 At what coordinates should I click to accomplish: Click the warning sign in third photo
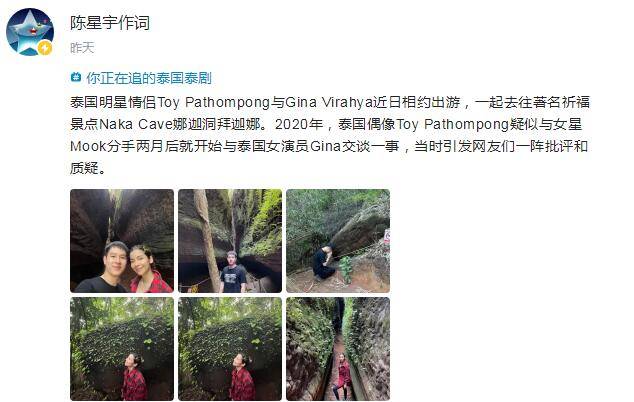point(387,237)
